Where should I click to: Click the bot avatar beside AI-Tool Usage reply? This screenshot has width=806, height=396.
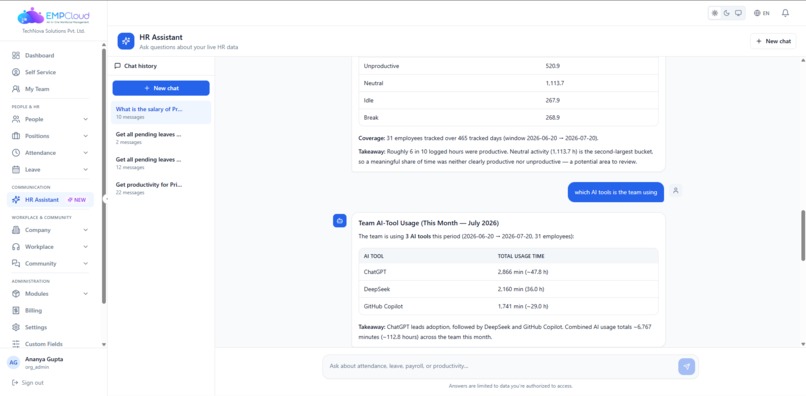[339, 221]
